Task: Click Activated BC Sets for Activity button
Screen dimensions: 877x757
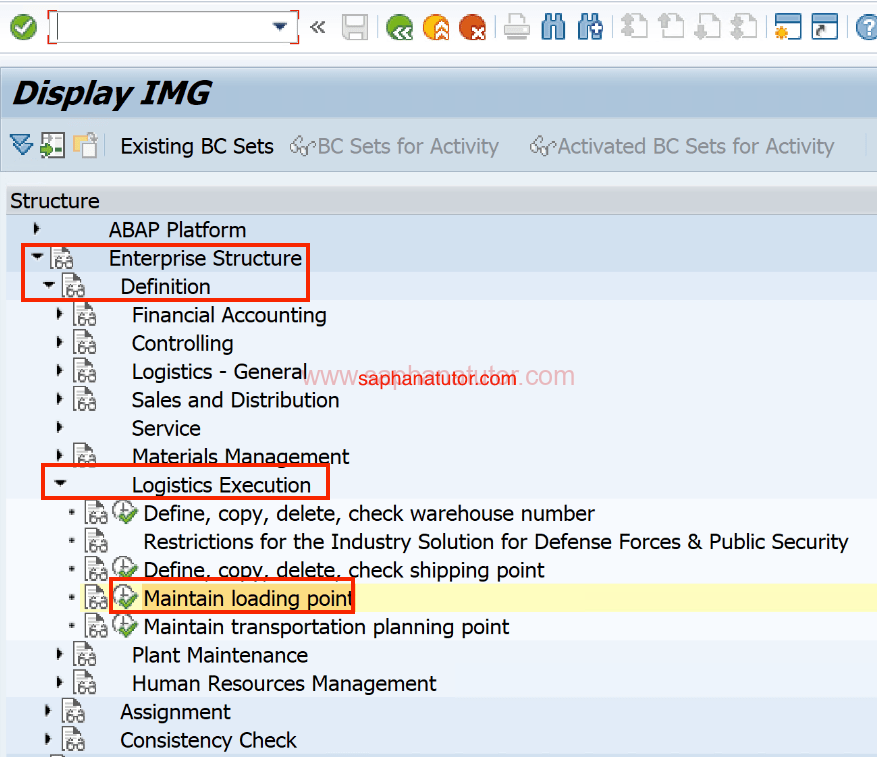Action: coord(682,147)
